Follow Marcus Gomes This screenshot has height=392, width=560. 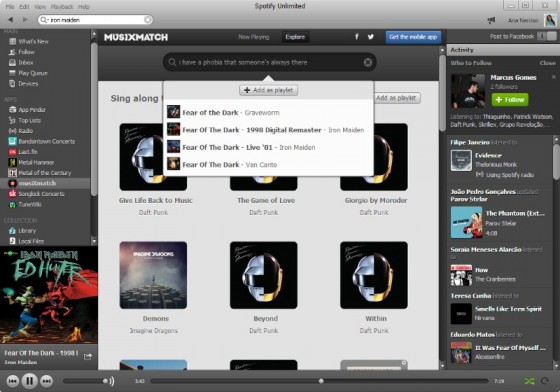[510, 100]
